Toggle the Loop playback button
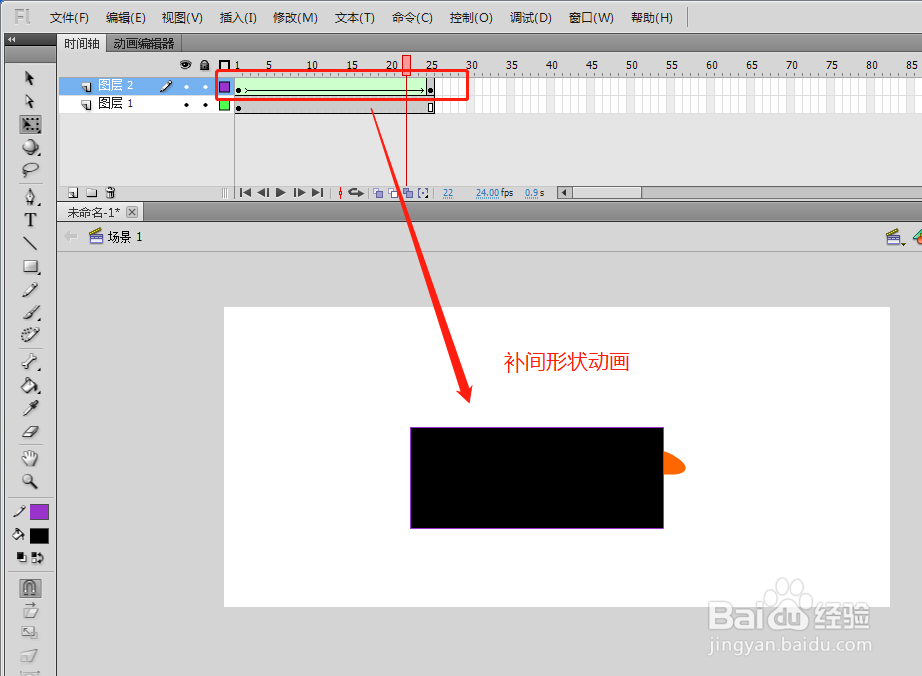Image resolution: width=922 pixels, height=676 pixels. coord(356,192)
